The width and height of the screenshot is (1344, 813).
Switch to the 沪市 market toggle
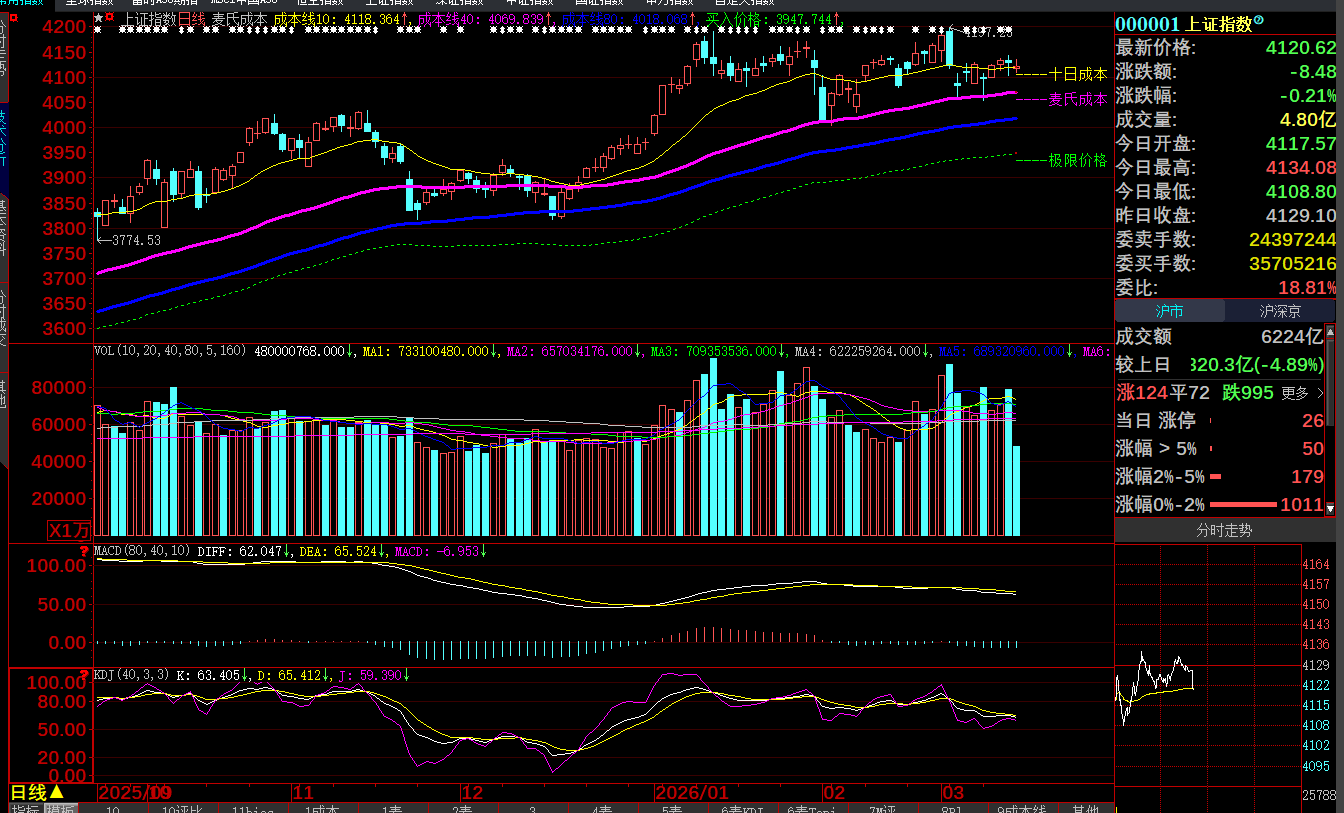1169,312
